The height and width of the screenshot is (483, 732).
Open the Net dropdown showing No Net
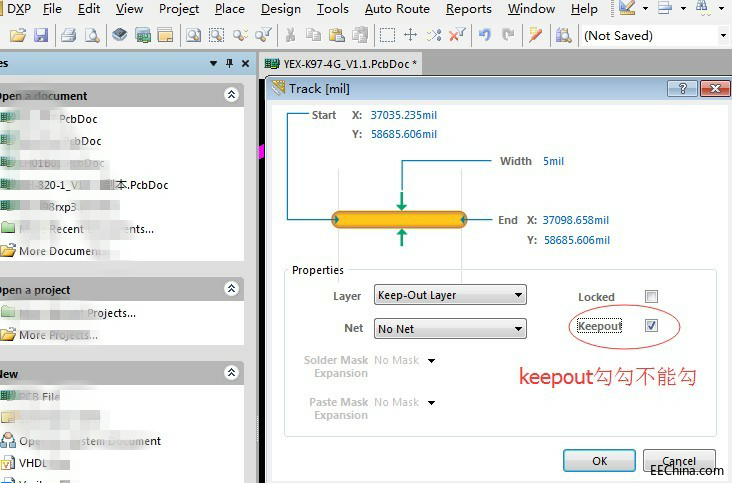(449, 328)
